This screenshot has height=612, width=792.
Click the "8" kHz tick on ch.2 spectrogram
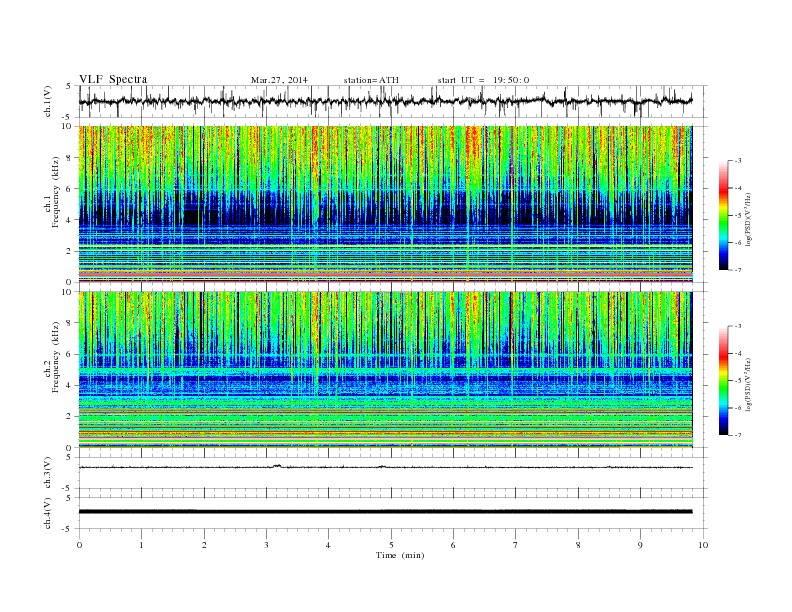pyautogui.click(x=69, y=323)
